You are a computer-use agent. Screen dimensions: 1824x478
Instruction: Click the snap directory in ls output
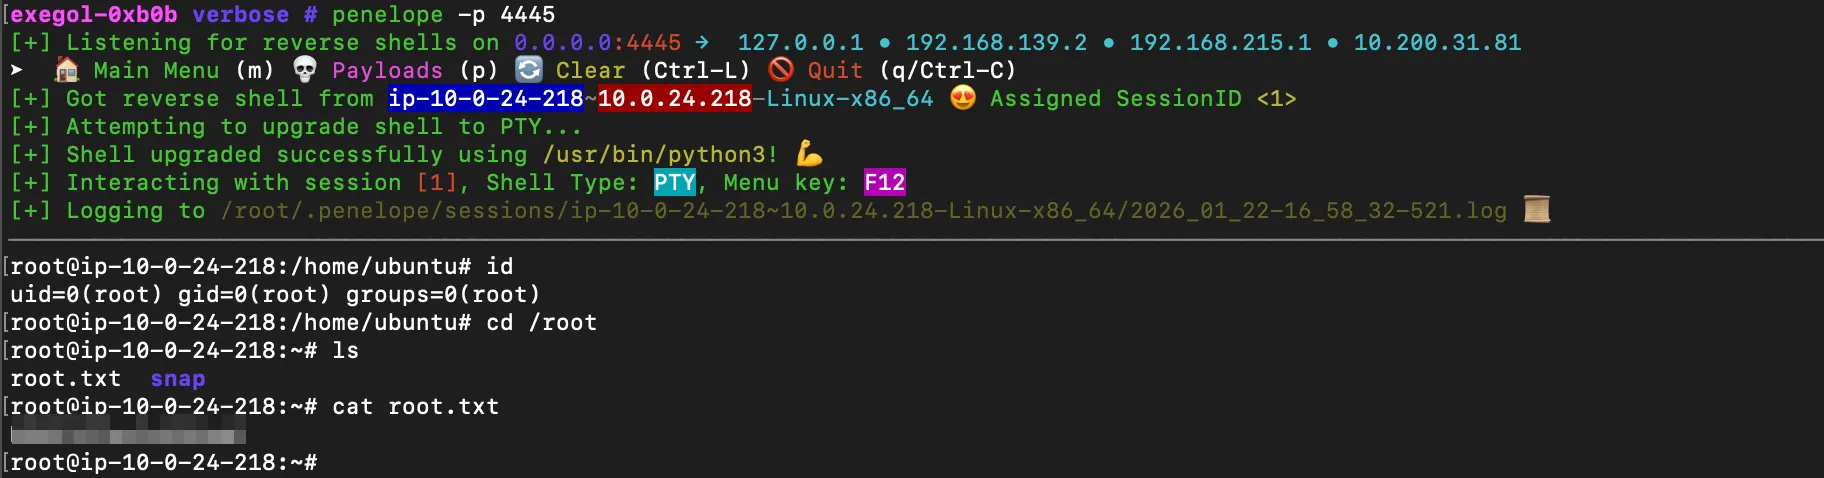click(x=178, y=379)
